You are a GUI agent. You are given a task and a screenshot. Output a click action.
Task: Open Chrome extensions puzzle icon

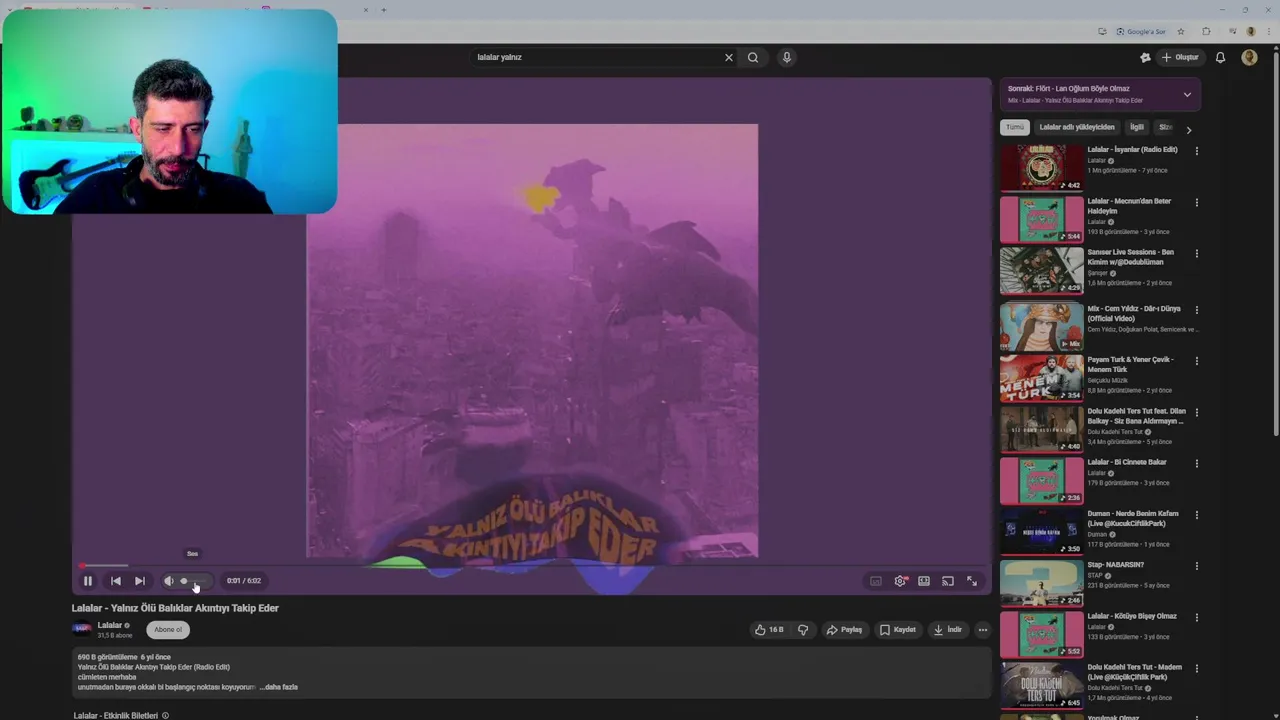tap(1206, 32)
